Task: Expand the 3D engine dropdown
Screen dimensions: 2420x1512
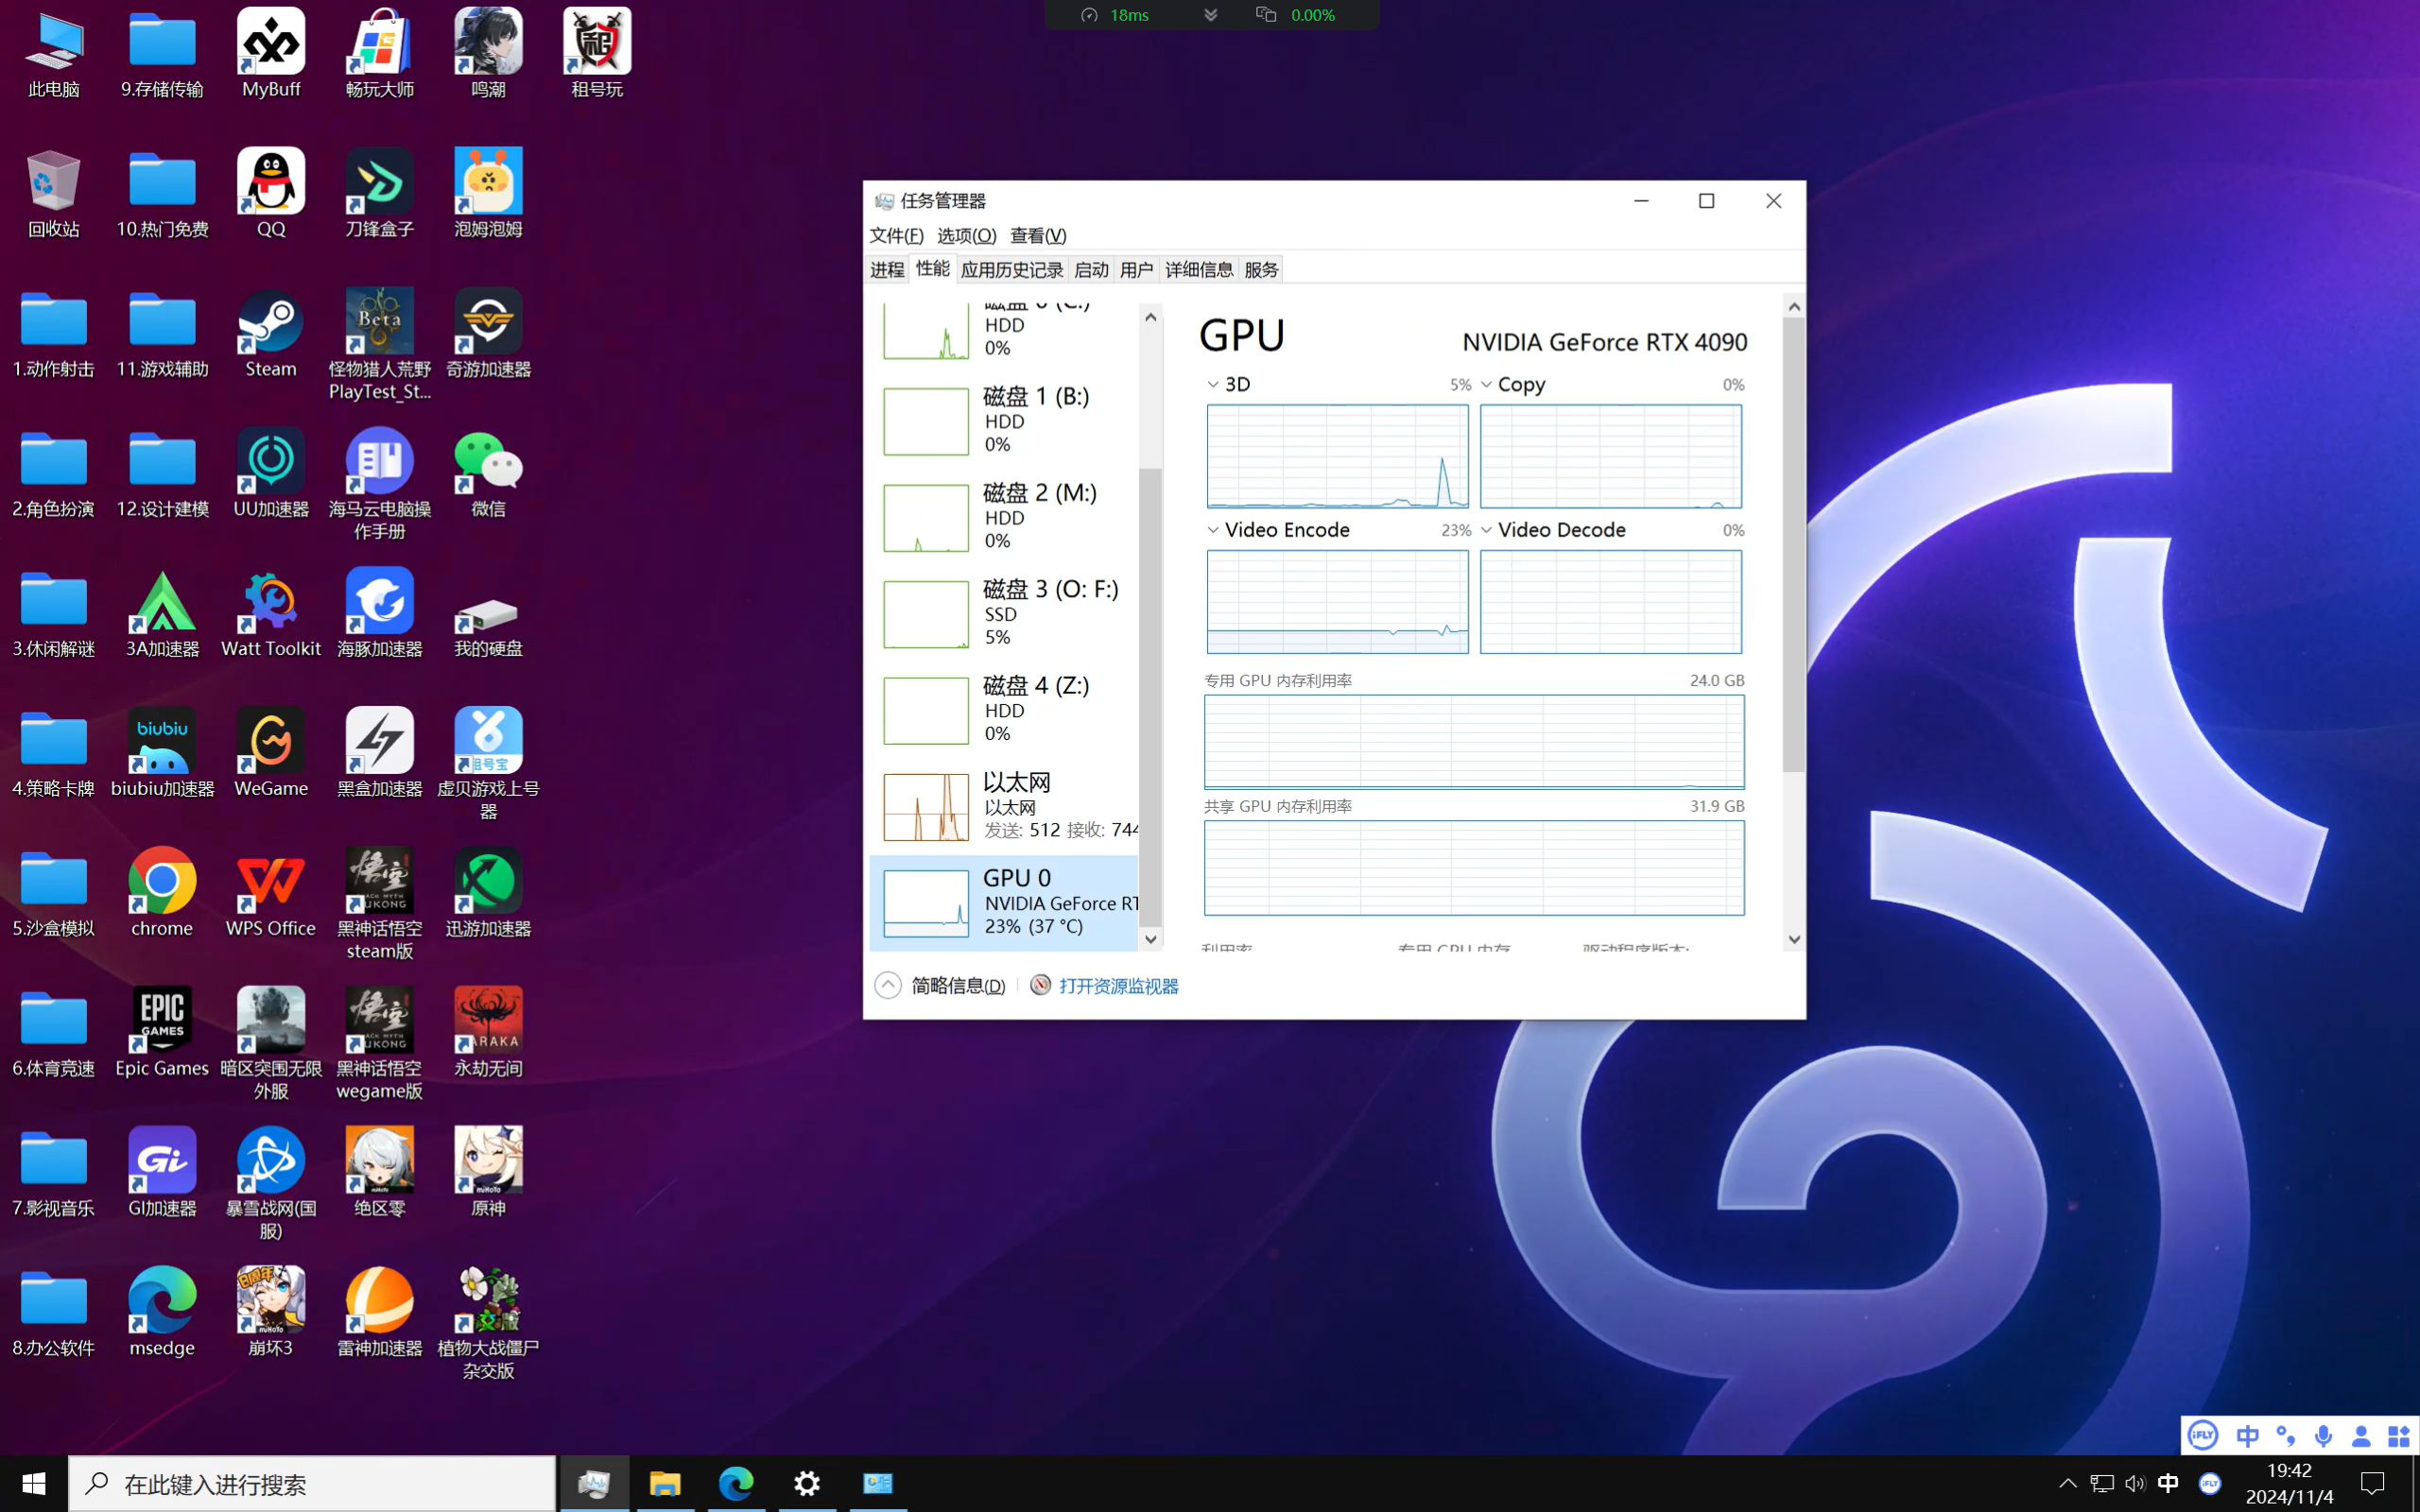Action: click(1213, 385)
